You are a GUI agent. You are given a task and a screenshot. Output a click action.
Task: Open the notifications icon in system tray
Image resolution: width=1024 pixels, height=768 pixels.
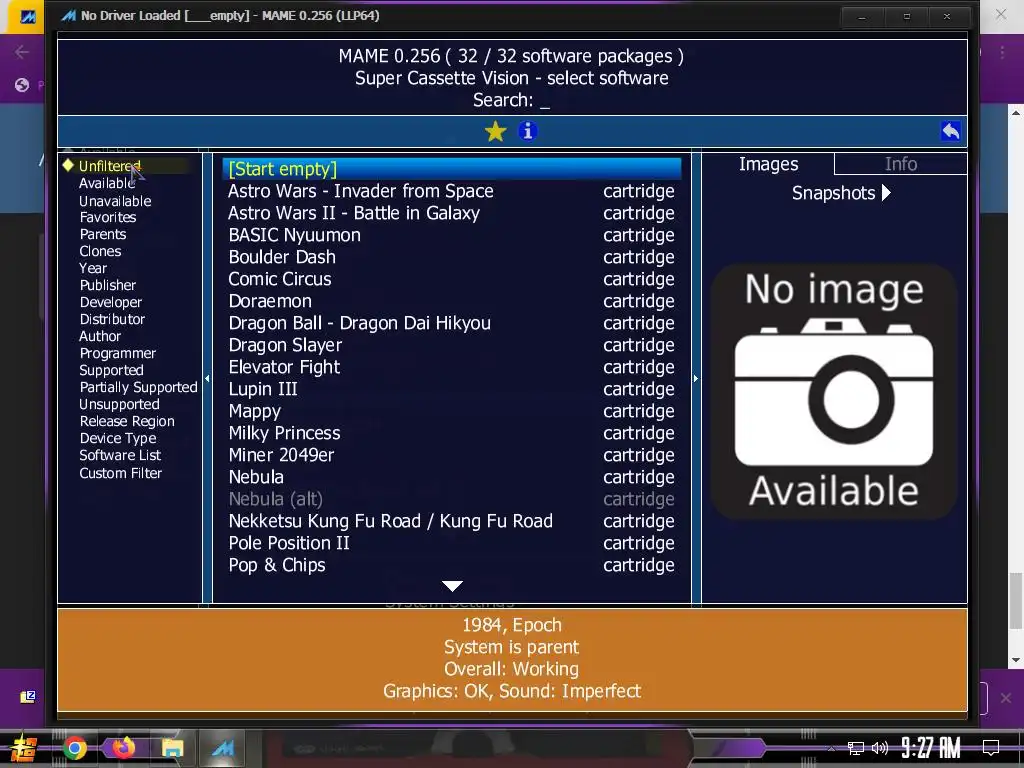point(991,748)
